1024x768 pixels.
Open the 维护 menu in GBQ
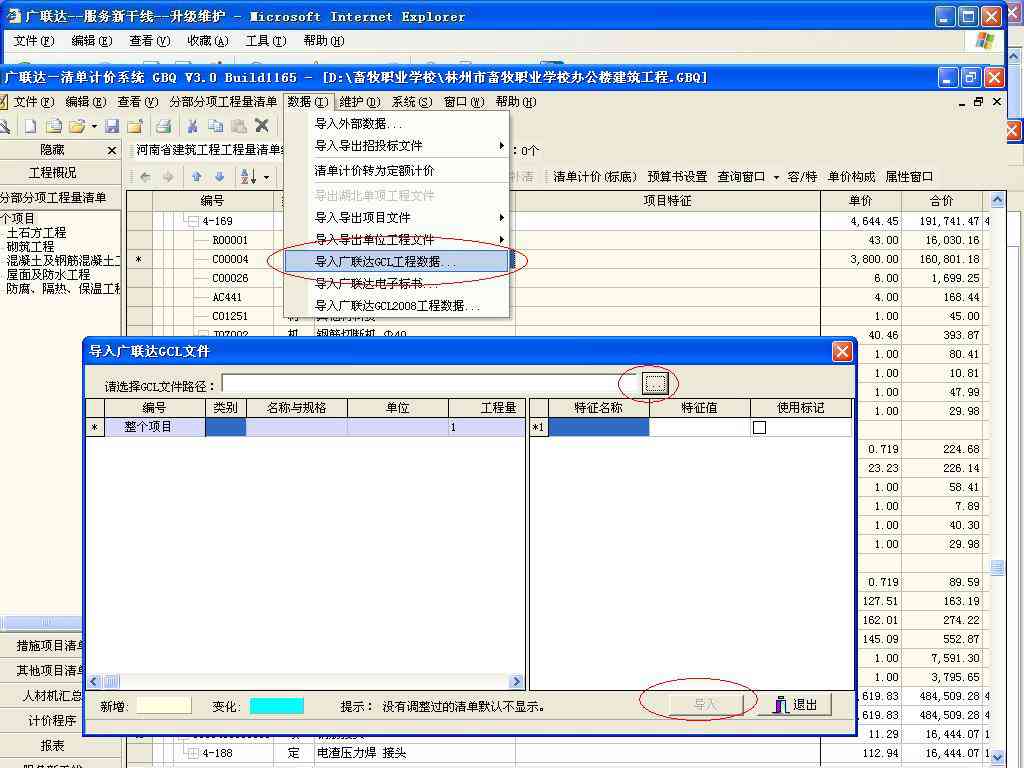click(x=359, y=102)
